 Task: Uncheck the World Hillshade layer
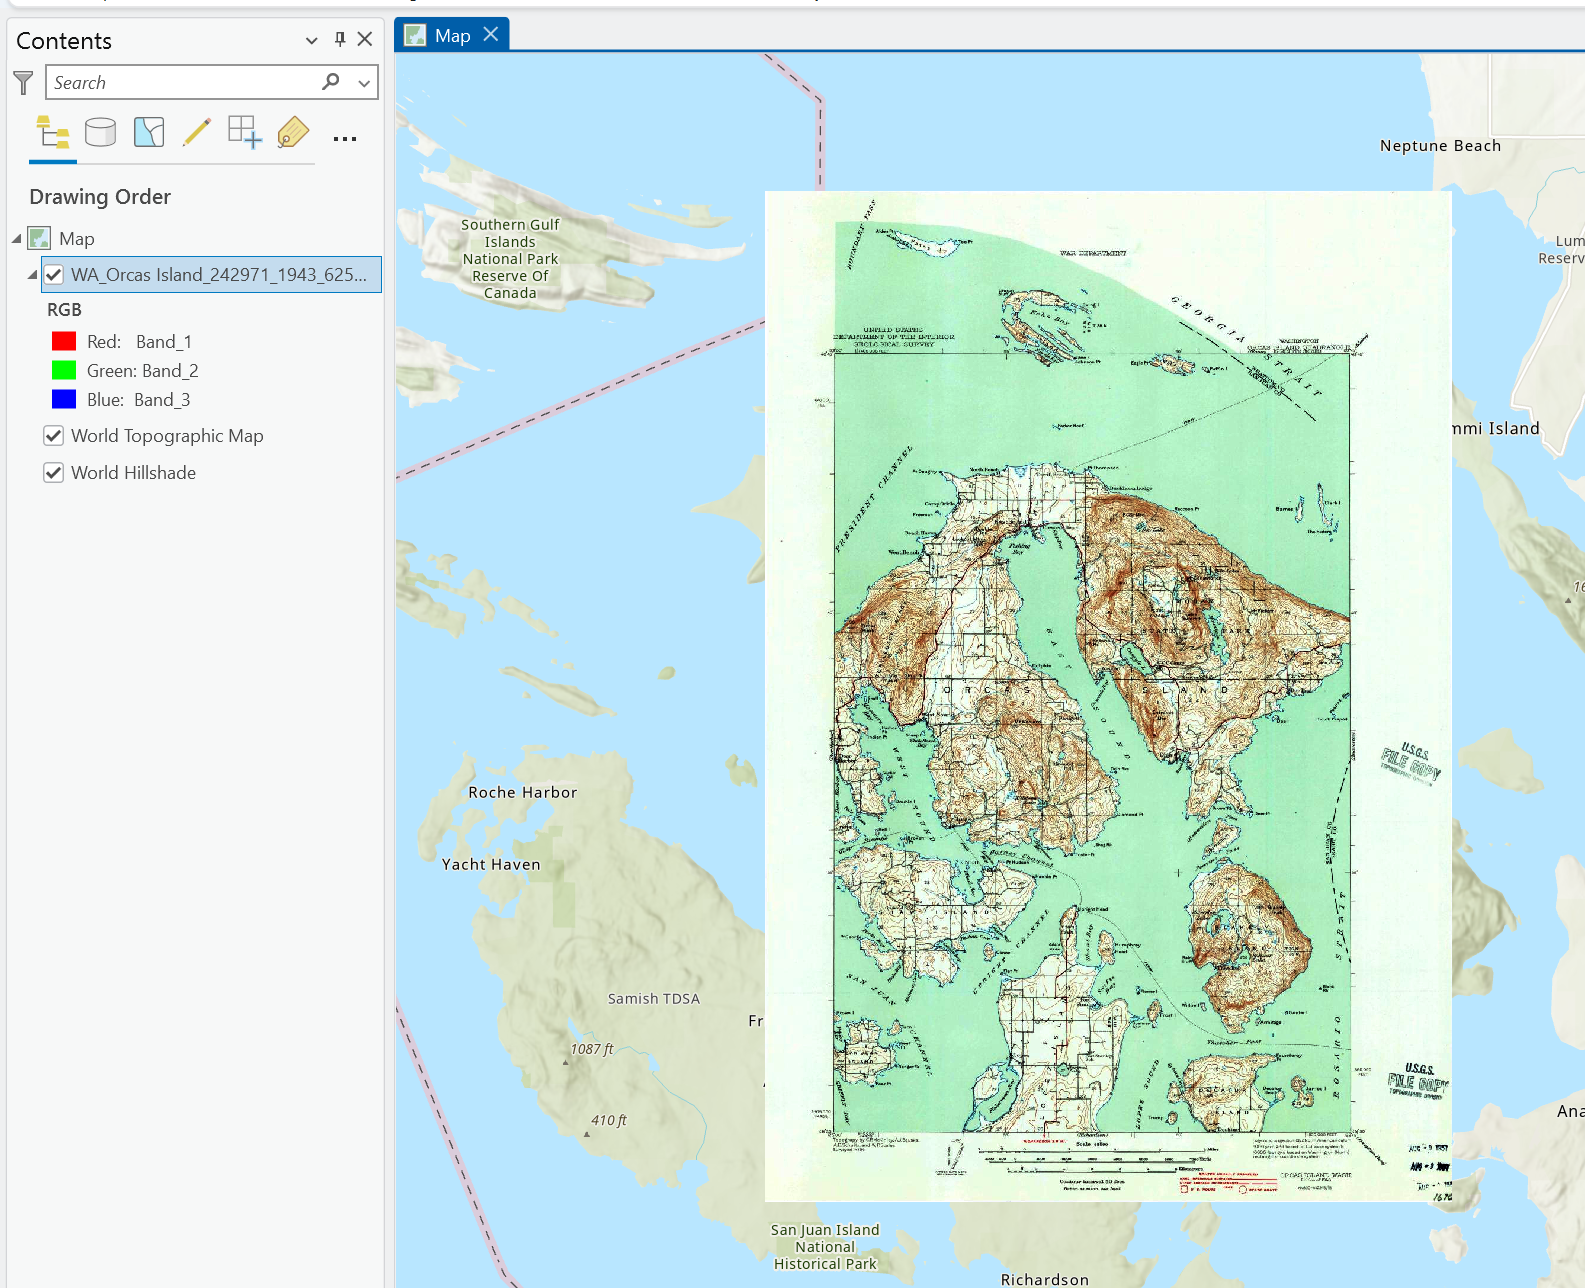point(54,473)
